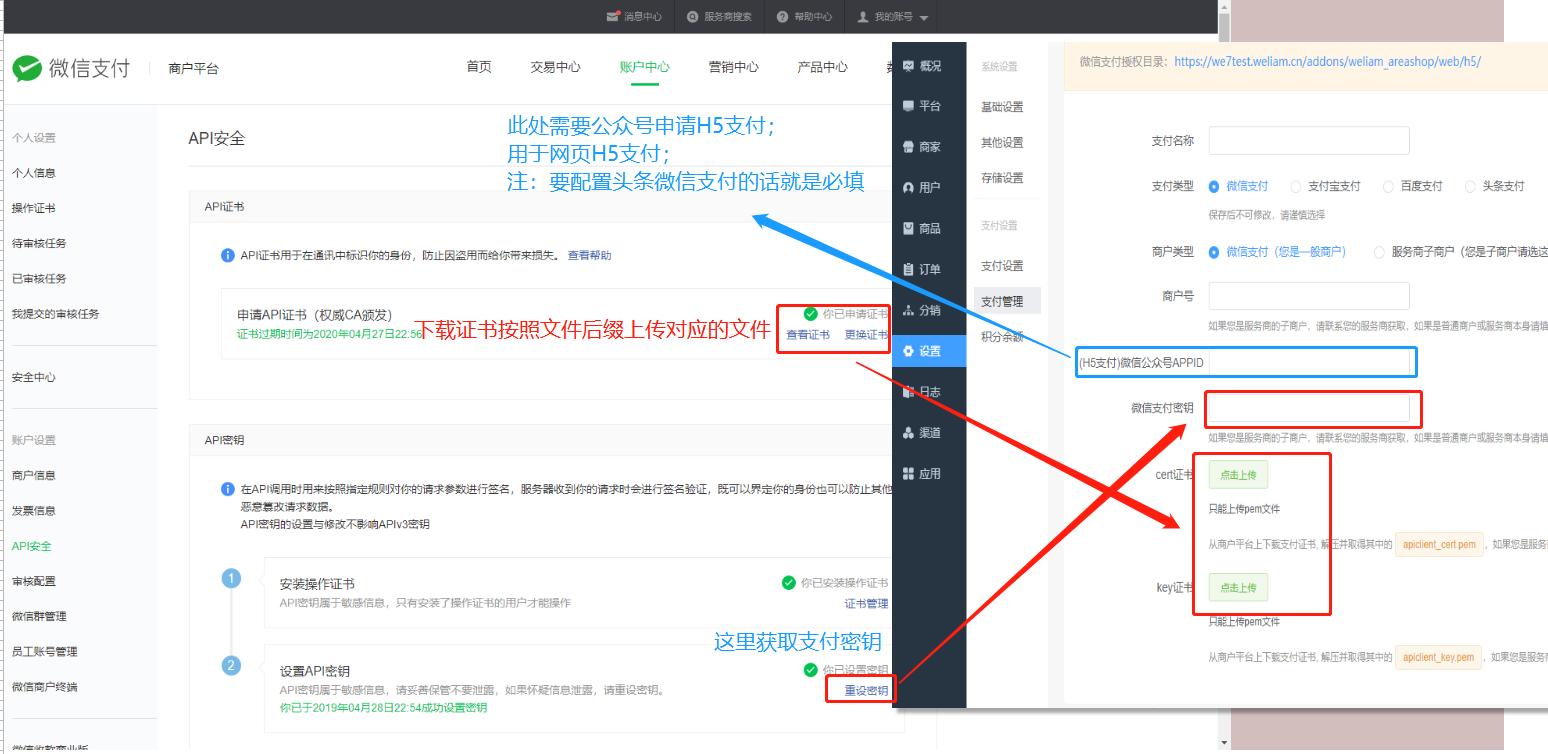Expand the 我的账号 account dropdown
Viewport: 1548px width, 754px height.
coord(893,17)
